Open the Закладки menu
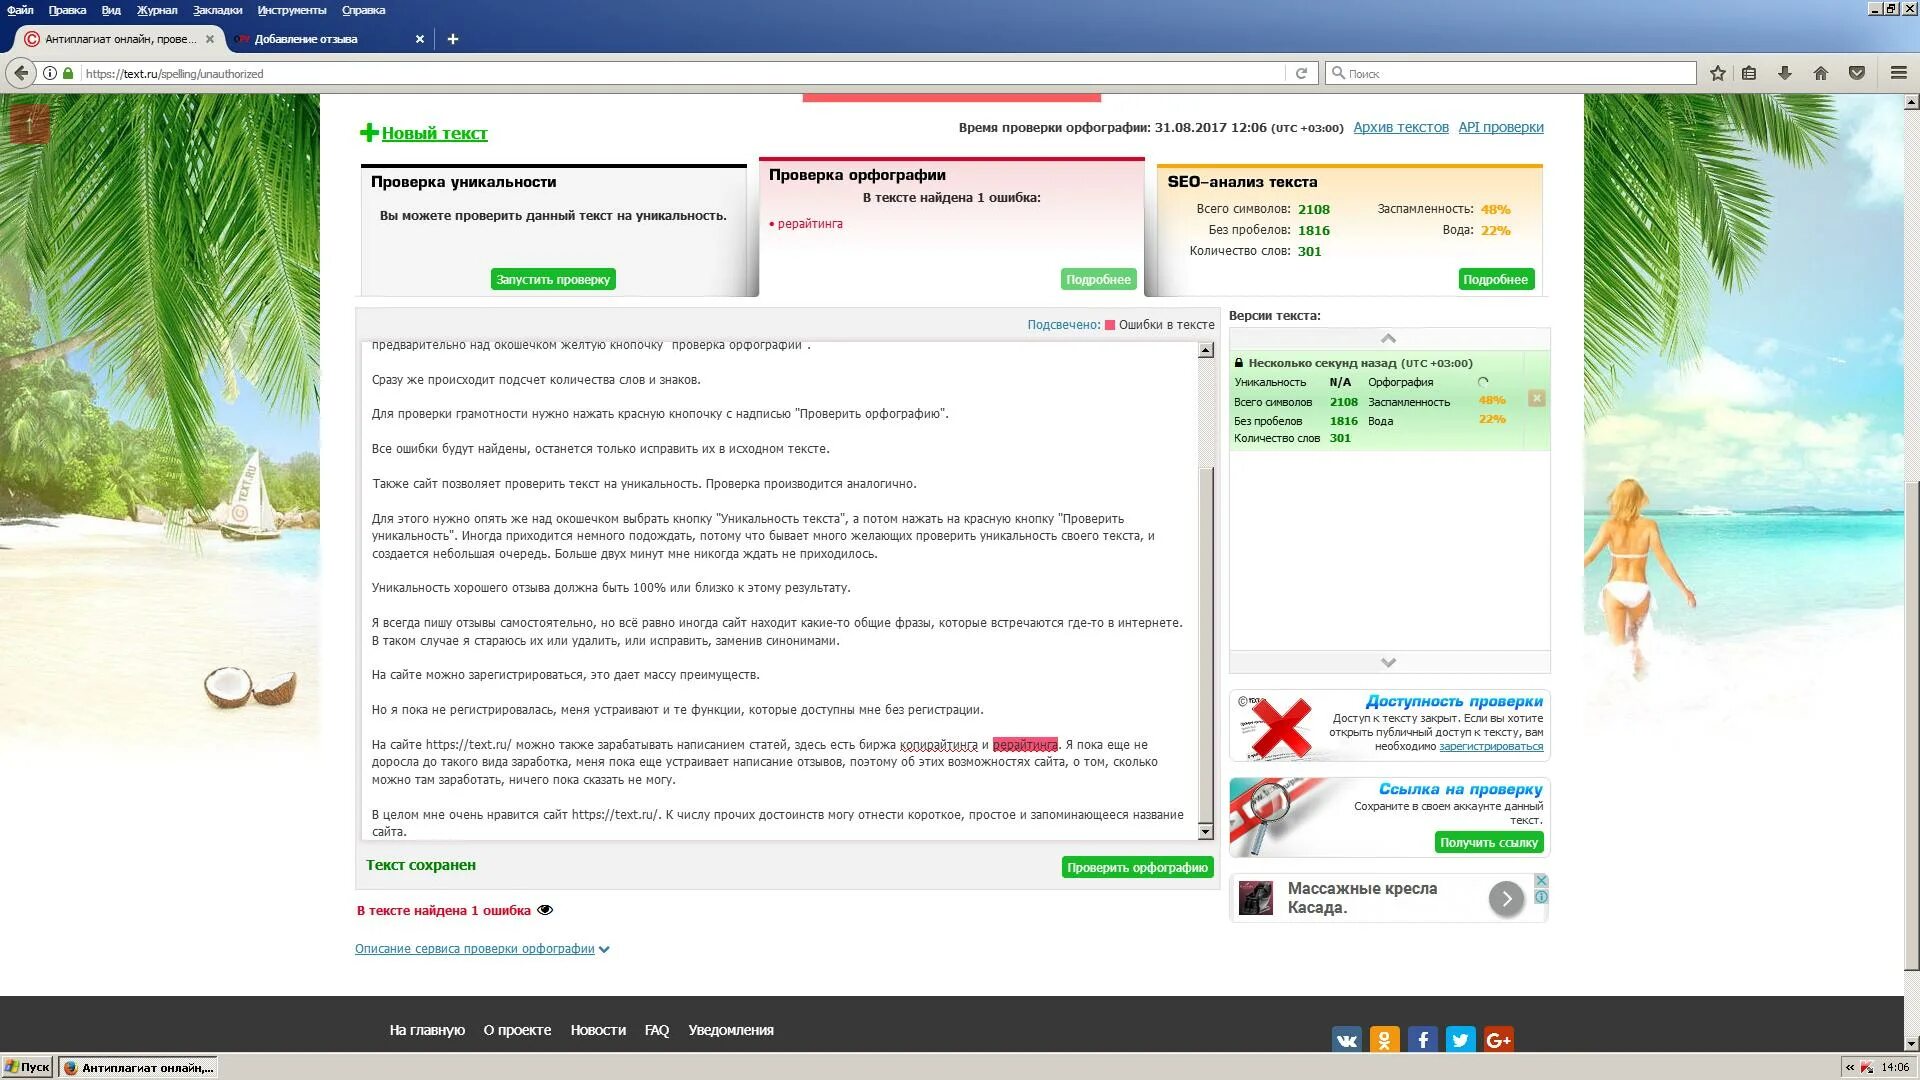The width and height of the screenshot is (1920, 1080). [x=217, y=10]
